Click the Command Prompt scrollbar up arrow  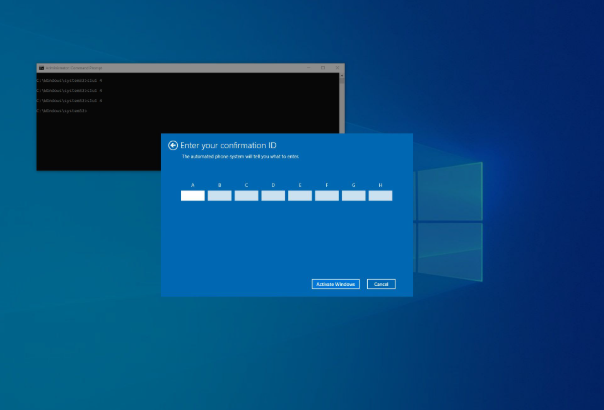coord(342,76)
